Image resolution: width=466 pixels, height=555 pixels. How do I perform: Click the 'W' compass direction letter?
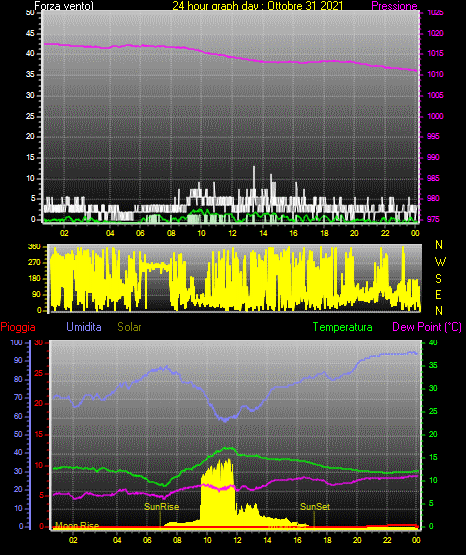point(440,262)
